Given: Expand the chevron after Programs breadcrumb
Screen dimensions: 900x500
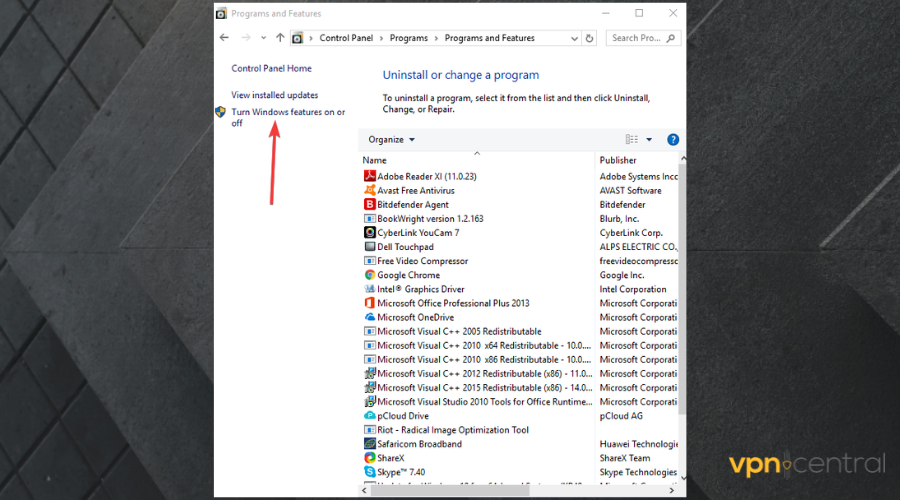Looking at the screenshot, I should [436, 38].
